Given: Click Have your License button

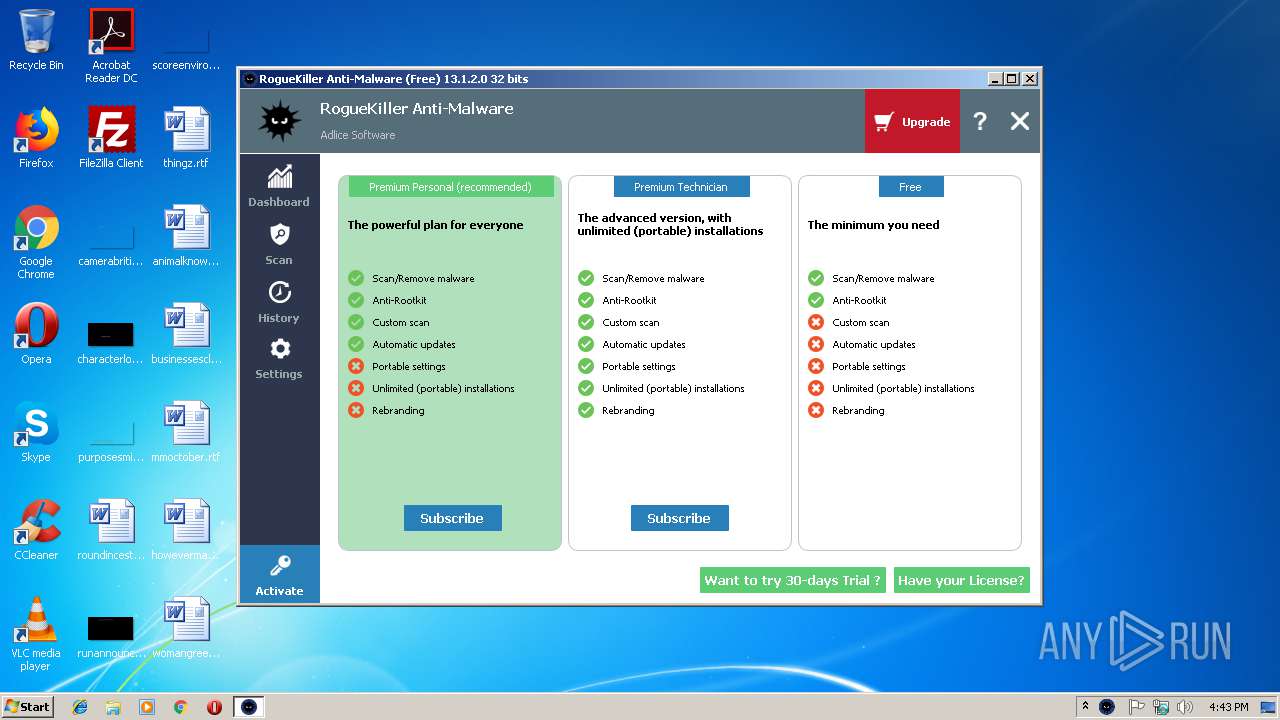Looking at the screenshot, I should [961, 580].
